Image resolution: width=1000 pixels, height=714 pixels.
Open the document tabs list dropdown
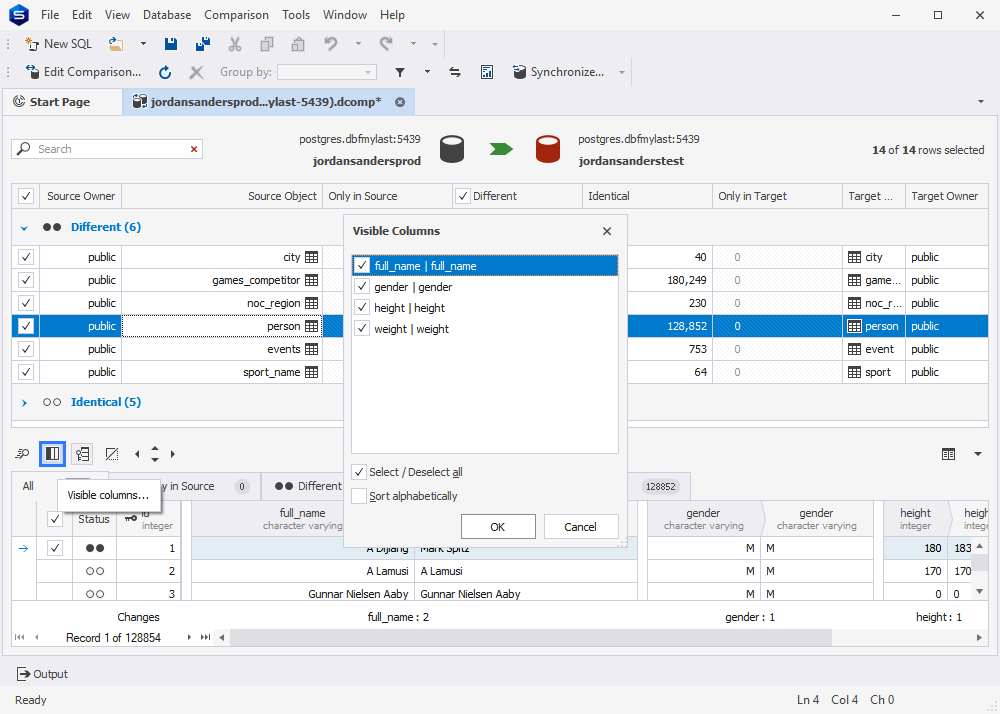981,102
